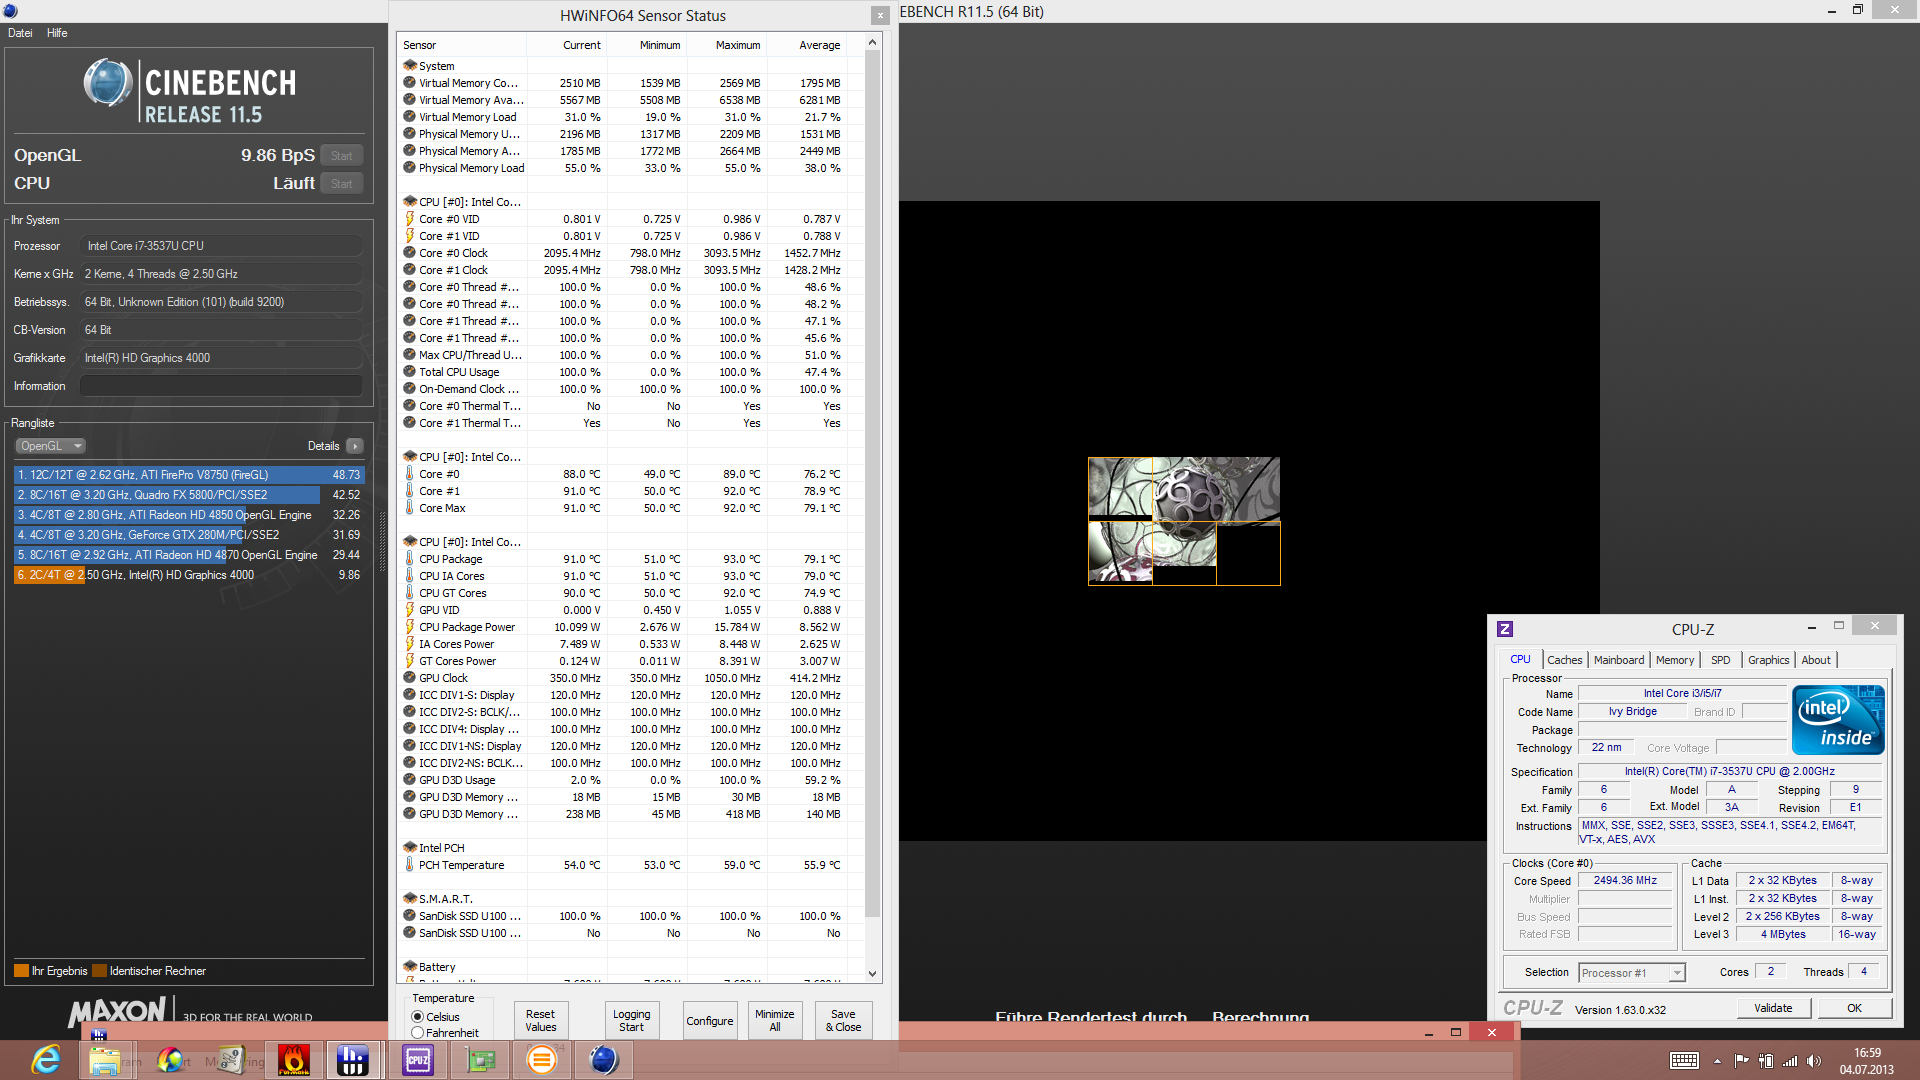Click the Reset Values button
Viewport: 1920px width, 1080px height.
(540, 1020)
